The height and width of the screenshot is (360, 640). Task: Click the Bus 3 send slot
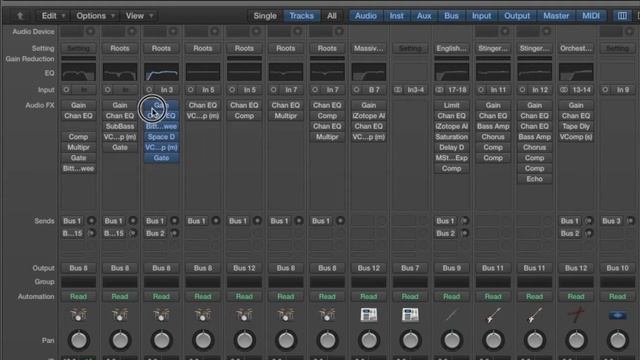click(611, 221)
